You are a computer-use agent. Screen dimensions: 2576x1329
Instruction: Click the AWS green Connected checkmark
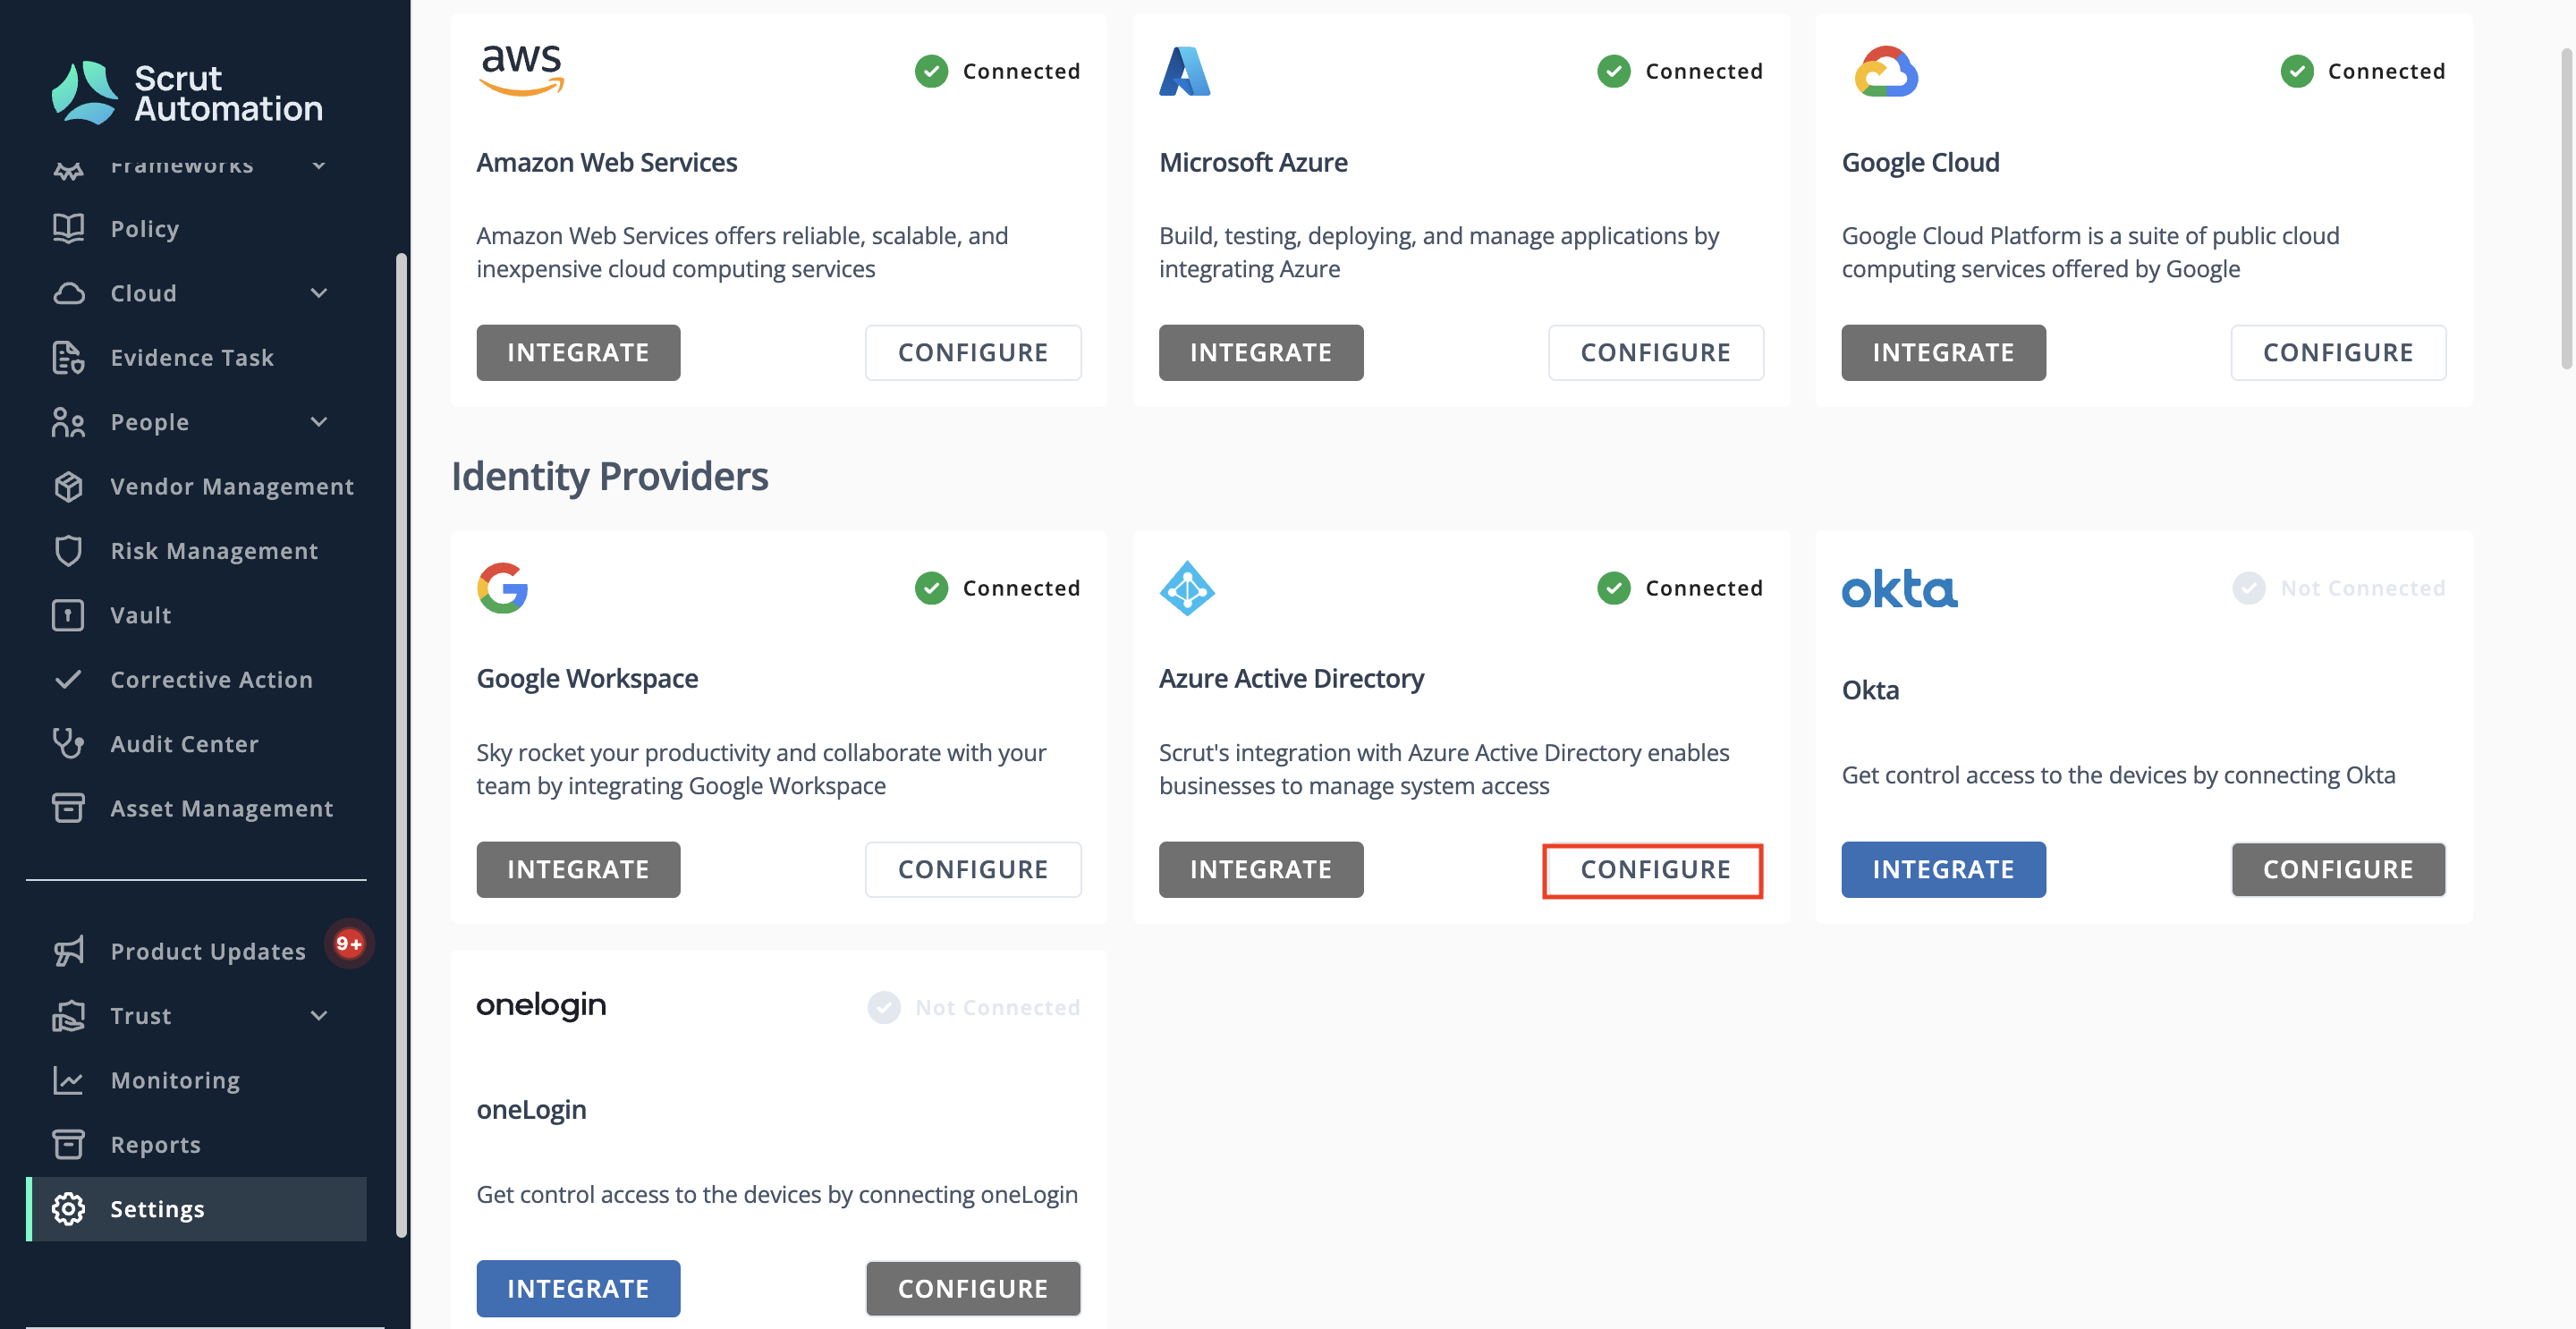point(931,71)
